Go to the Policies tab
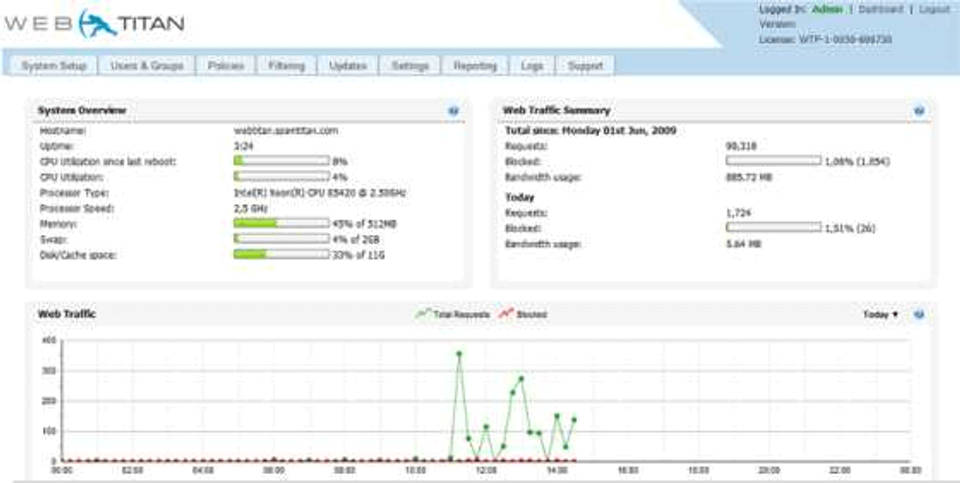Viewport: 960px width, 483px height. point(226,66)
